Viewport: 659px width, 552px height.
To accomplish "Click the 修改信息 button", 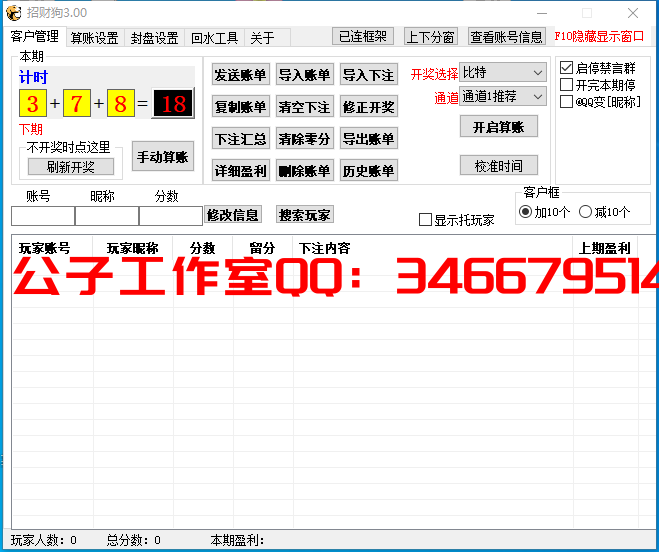I will pos(232,215).
